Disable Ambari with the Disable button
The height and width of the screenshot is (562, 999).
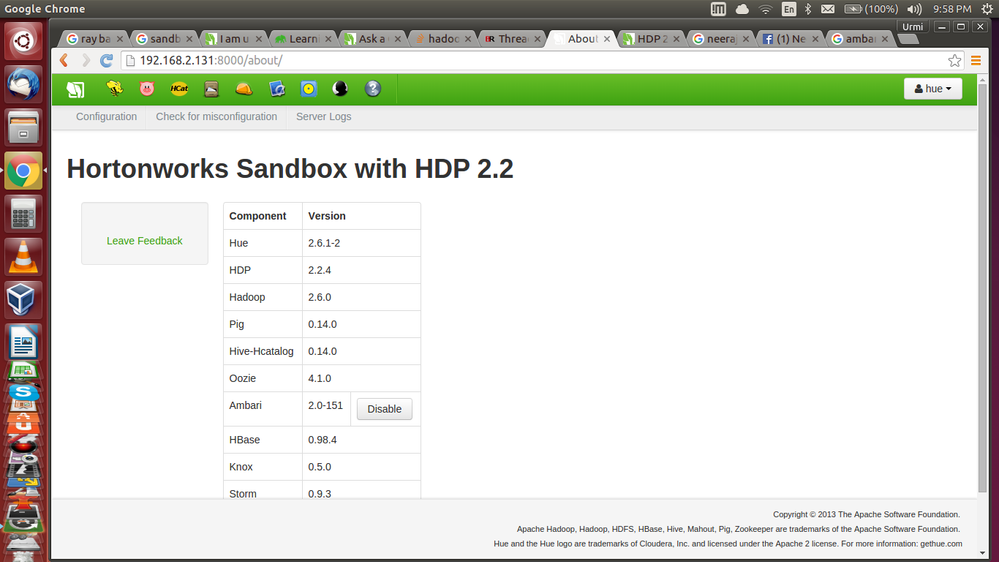pyautogui.click(x=384, y=409)
